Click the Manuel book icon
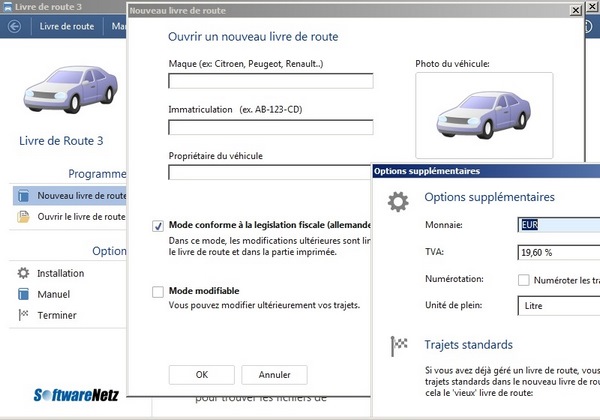 [x=23, y=294]
